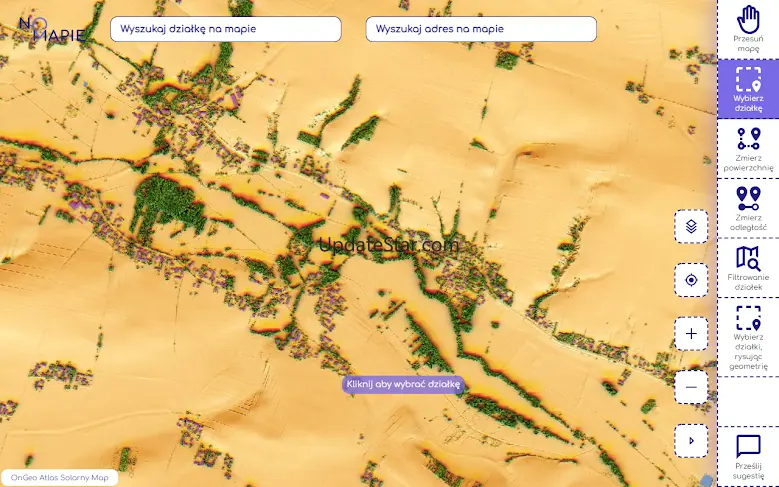Open the OnGeo Atlas Solarny Map label
The width and height of the screenshot is (779, 487).
[60, 478]
